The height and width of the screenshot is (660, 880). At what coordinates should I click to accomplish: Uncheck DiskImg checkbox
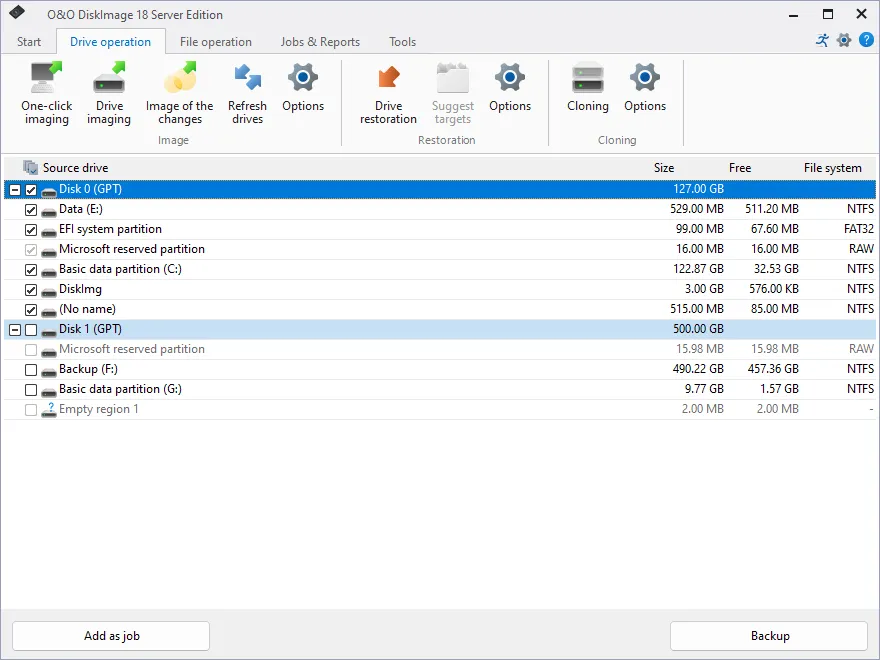pyautogui.click(x=31, y=290)
